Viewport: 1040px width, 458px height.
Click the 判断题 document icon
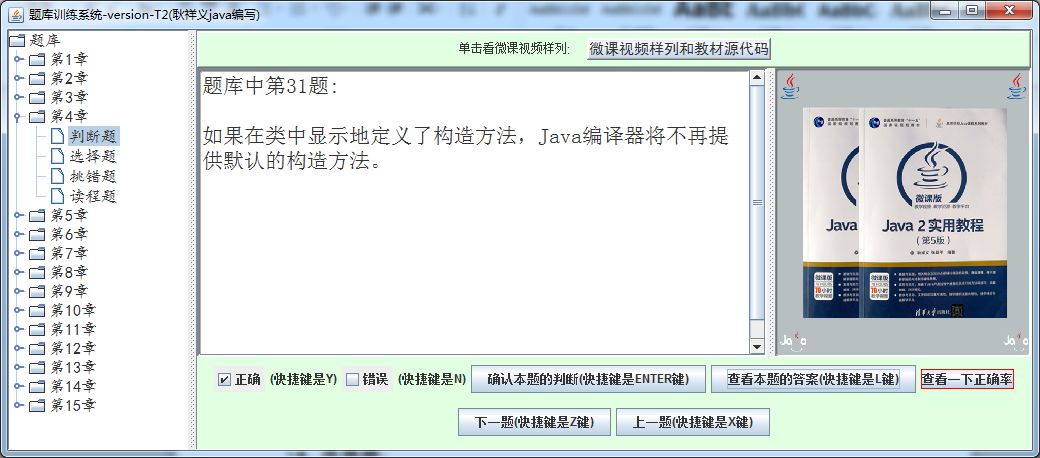58,137
